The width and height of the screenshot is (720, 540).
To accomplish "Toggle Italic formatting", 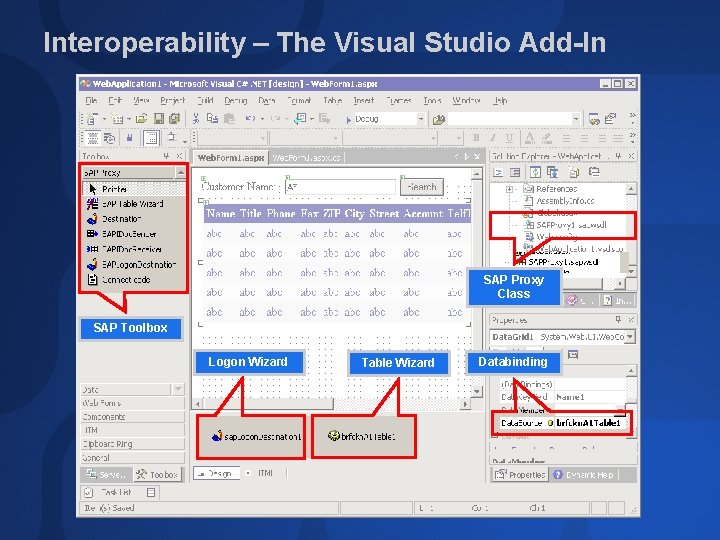I will 493,138.
